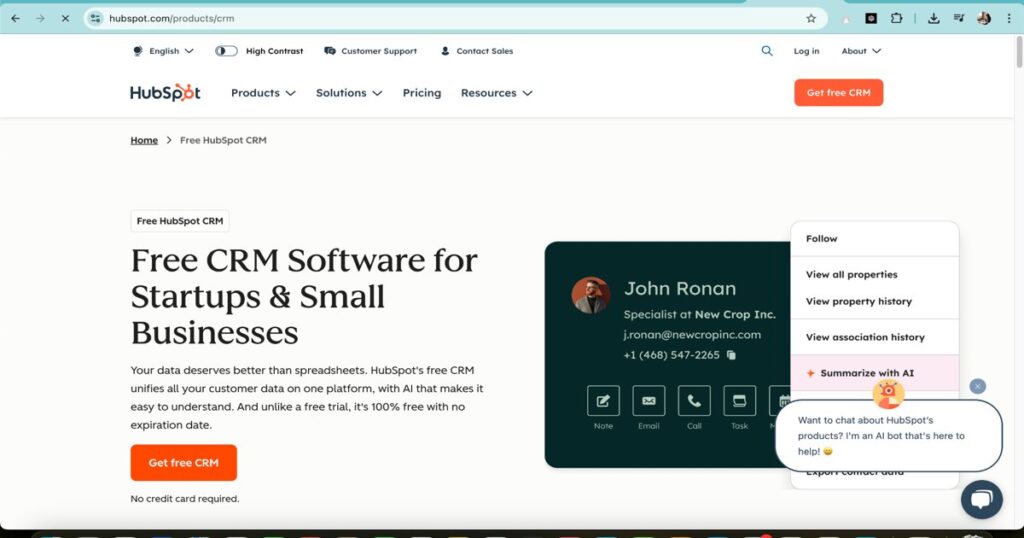Click j.ronan@newcropinc.com email text

tap(692, 334)
